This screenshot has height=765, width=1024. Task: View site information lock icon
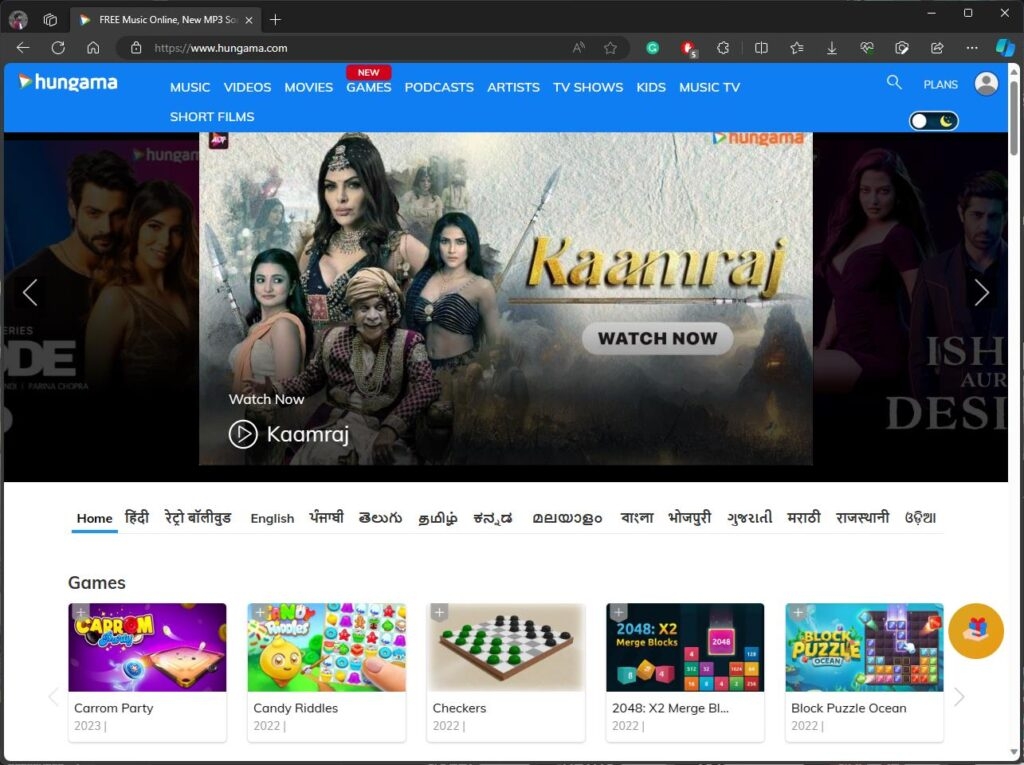(136, 48)
